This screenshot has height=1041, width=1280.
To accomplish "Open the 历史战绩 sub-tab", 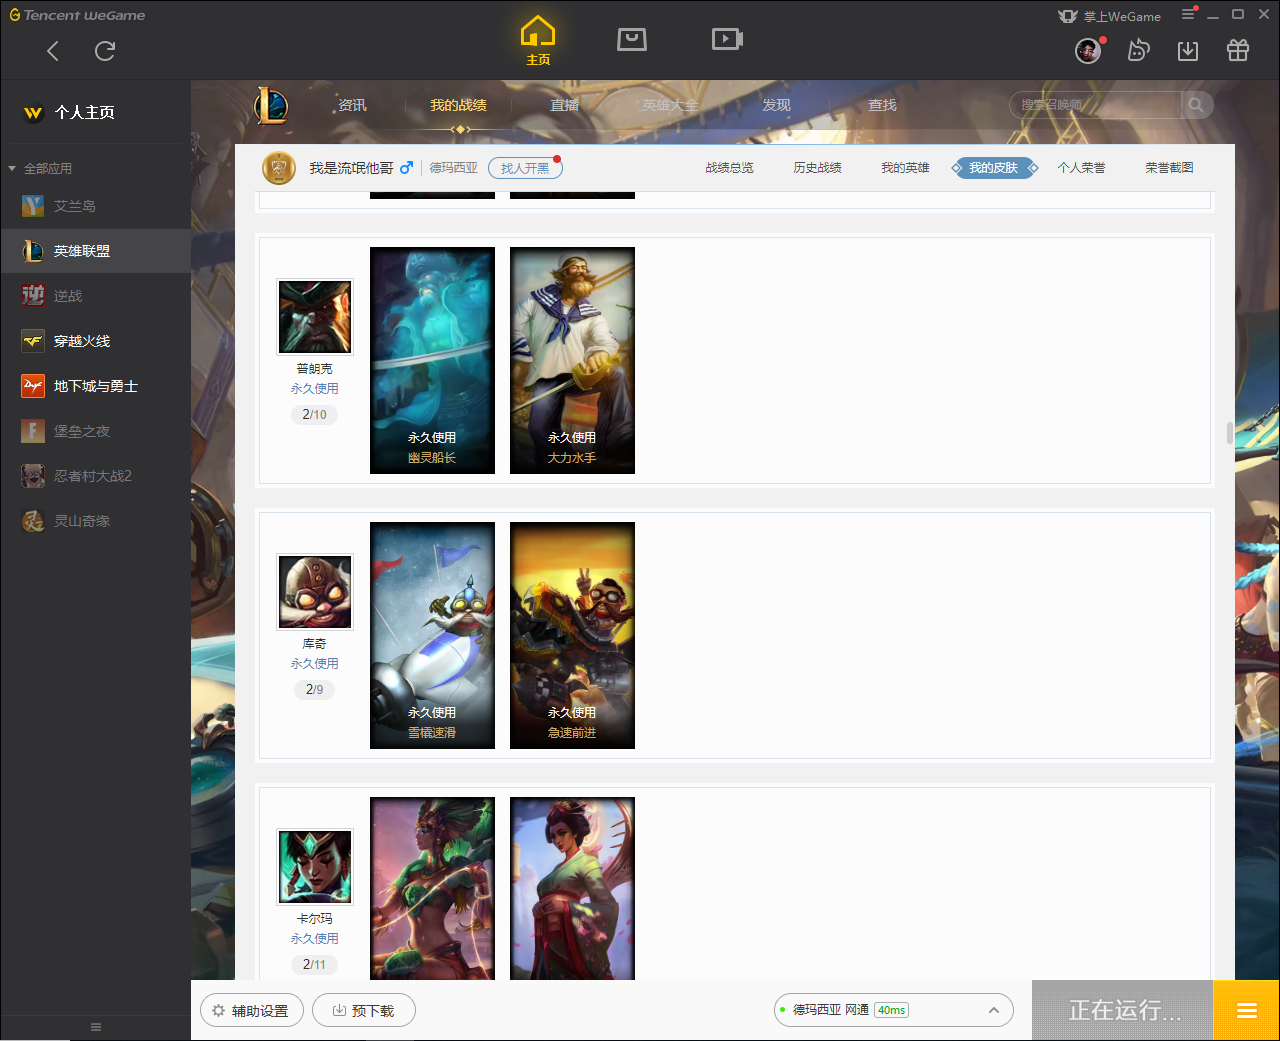I will click(817, 168).
